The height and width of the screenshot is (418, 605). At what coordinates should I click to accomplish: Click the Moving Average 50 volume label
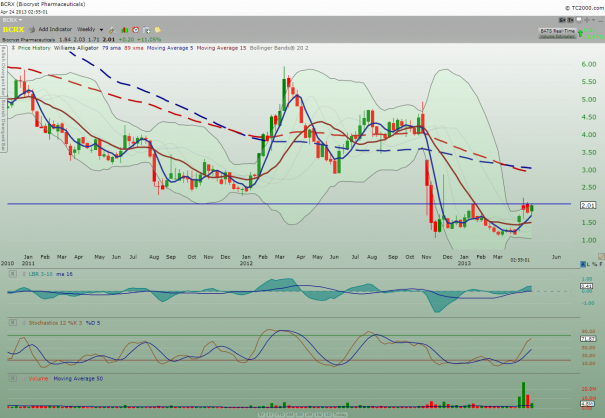tap(78, 379)
